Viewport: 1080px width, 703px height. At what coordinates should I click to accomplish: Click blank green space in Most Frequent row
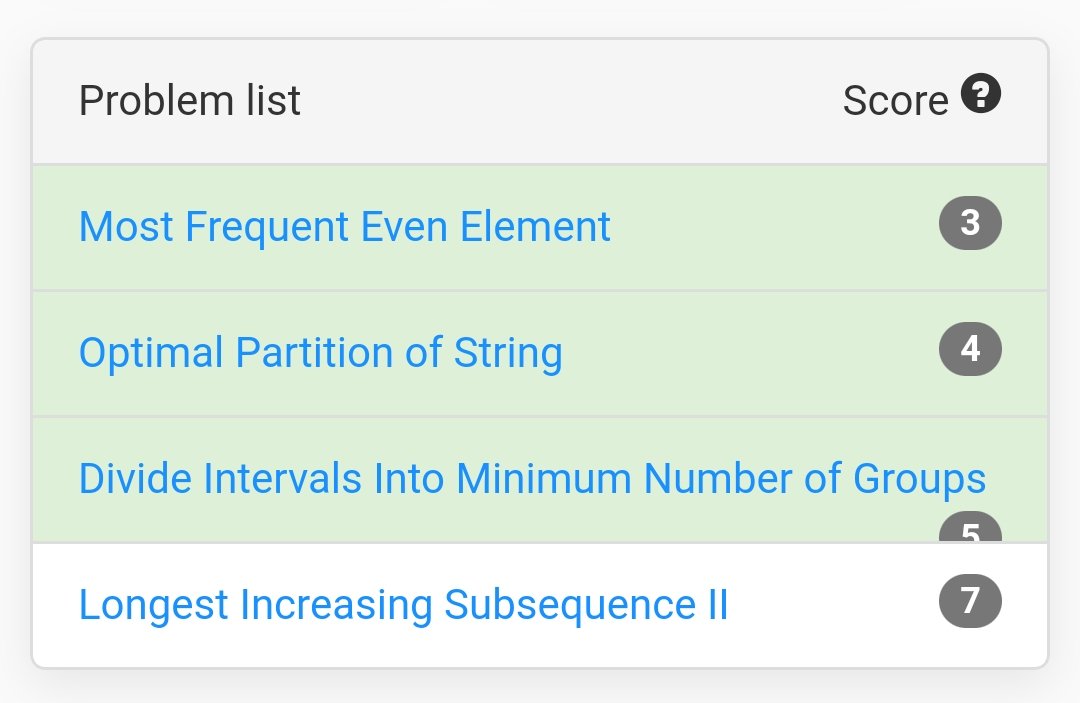pyautogui.click(x=771, y=227)
